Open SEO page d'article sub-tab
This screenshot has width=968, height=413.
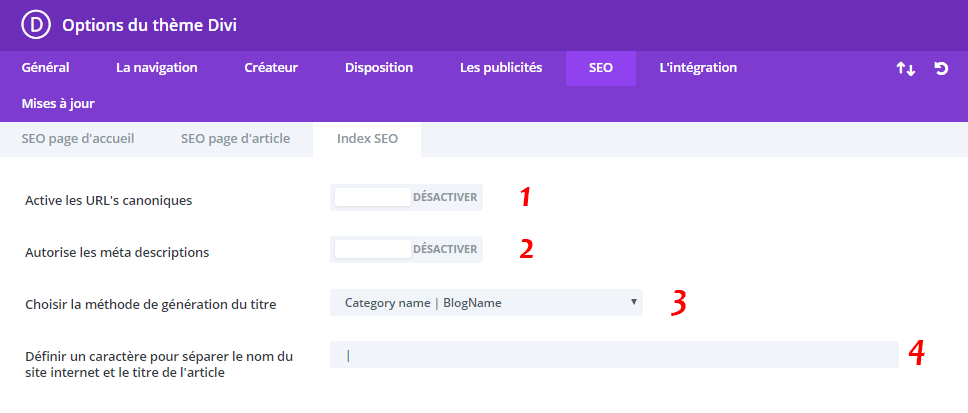[x=235, y=139]
